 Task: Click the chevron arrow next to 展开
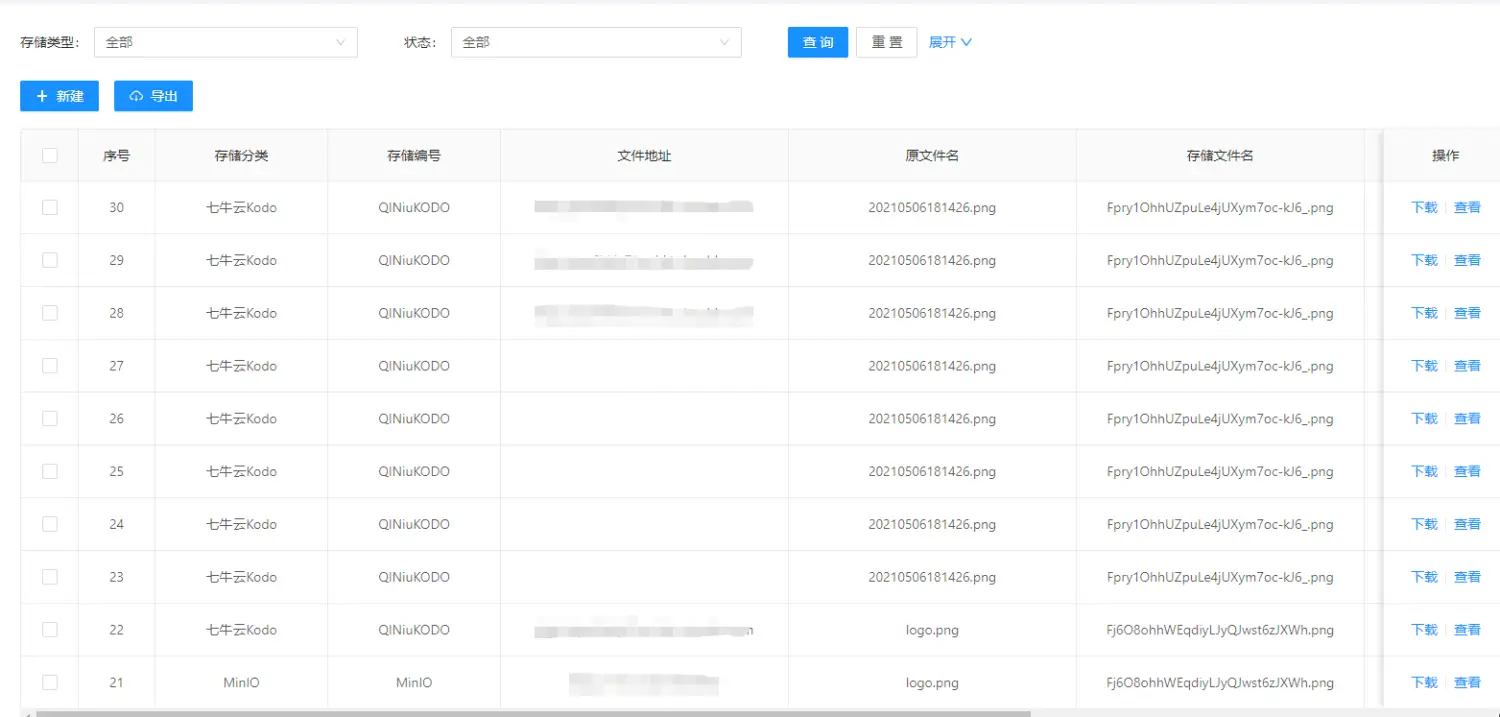tap(966, 43)
